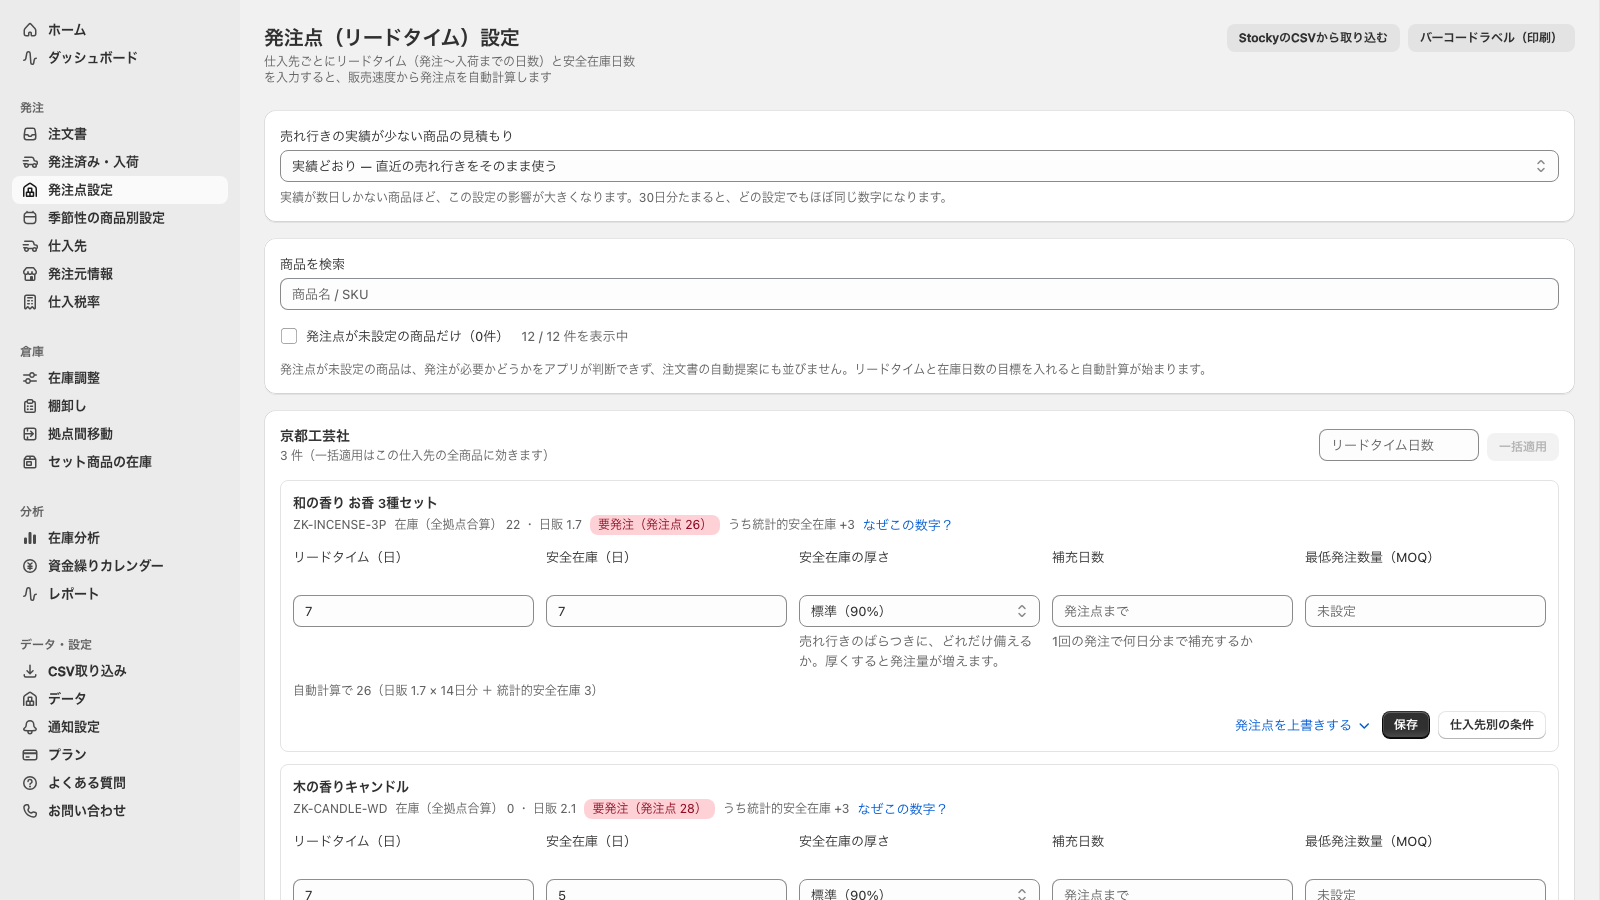Open 季節性の商品別設定 page

click(120, 218)
